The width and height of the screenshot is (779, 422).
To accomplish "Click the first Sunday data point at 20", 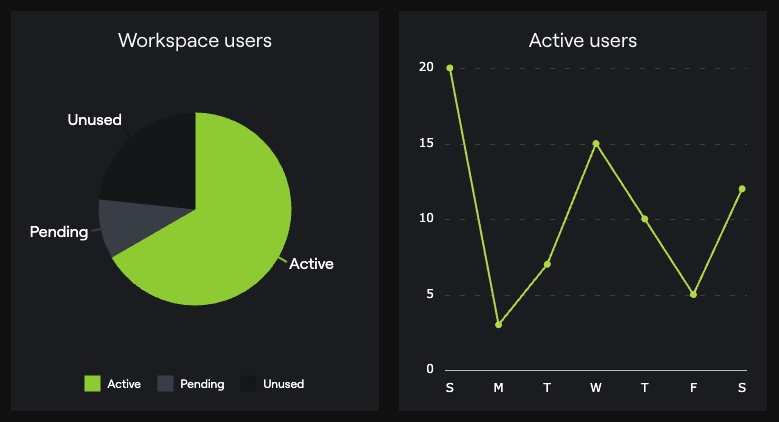I will click(450, 68).
